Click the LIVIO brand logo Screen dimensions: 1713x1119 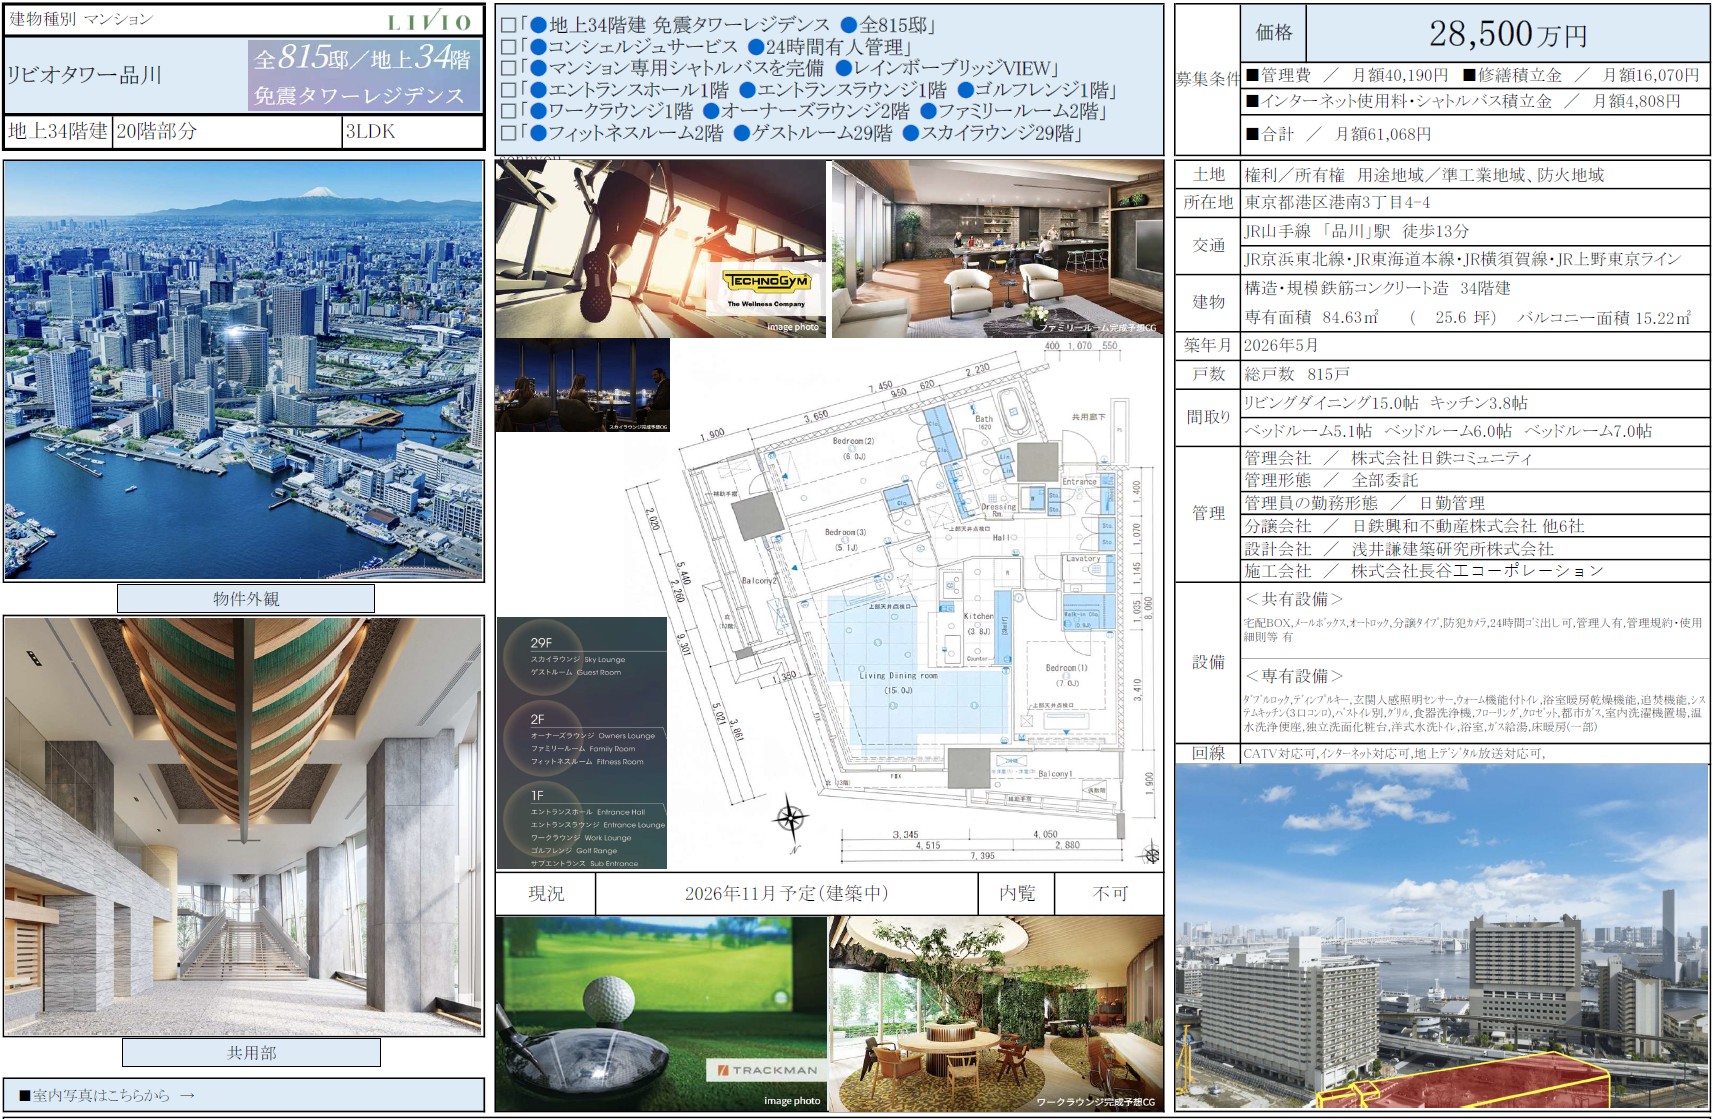pos(429,22)
